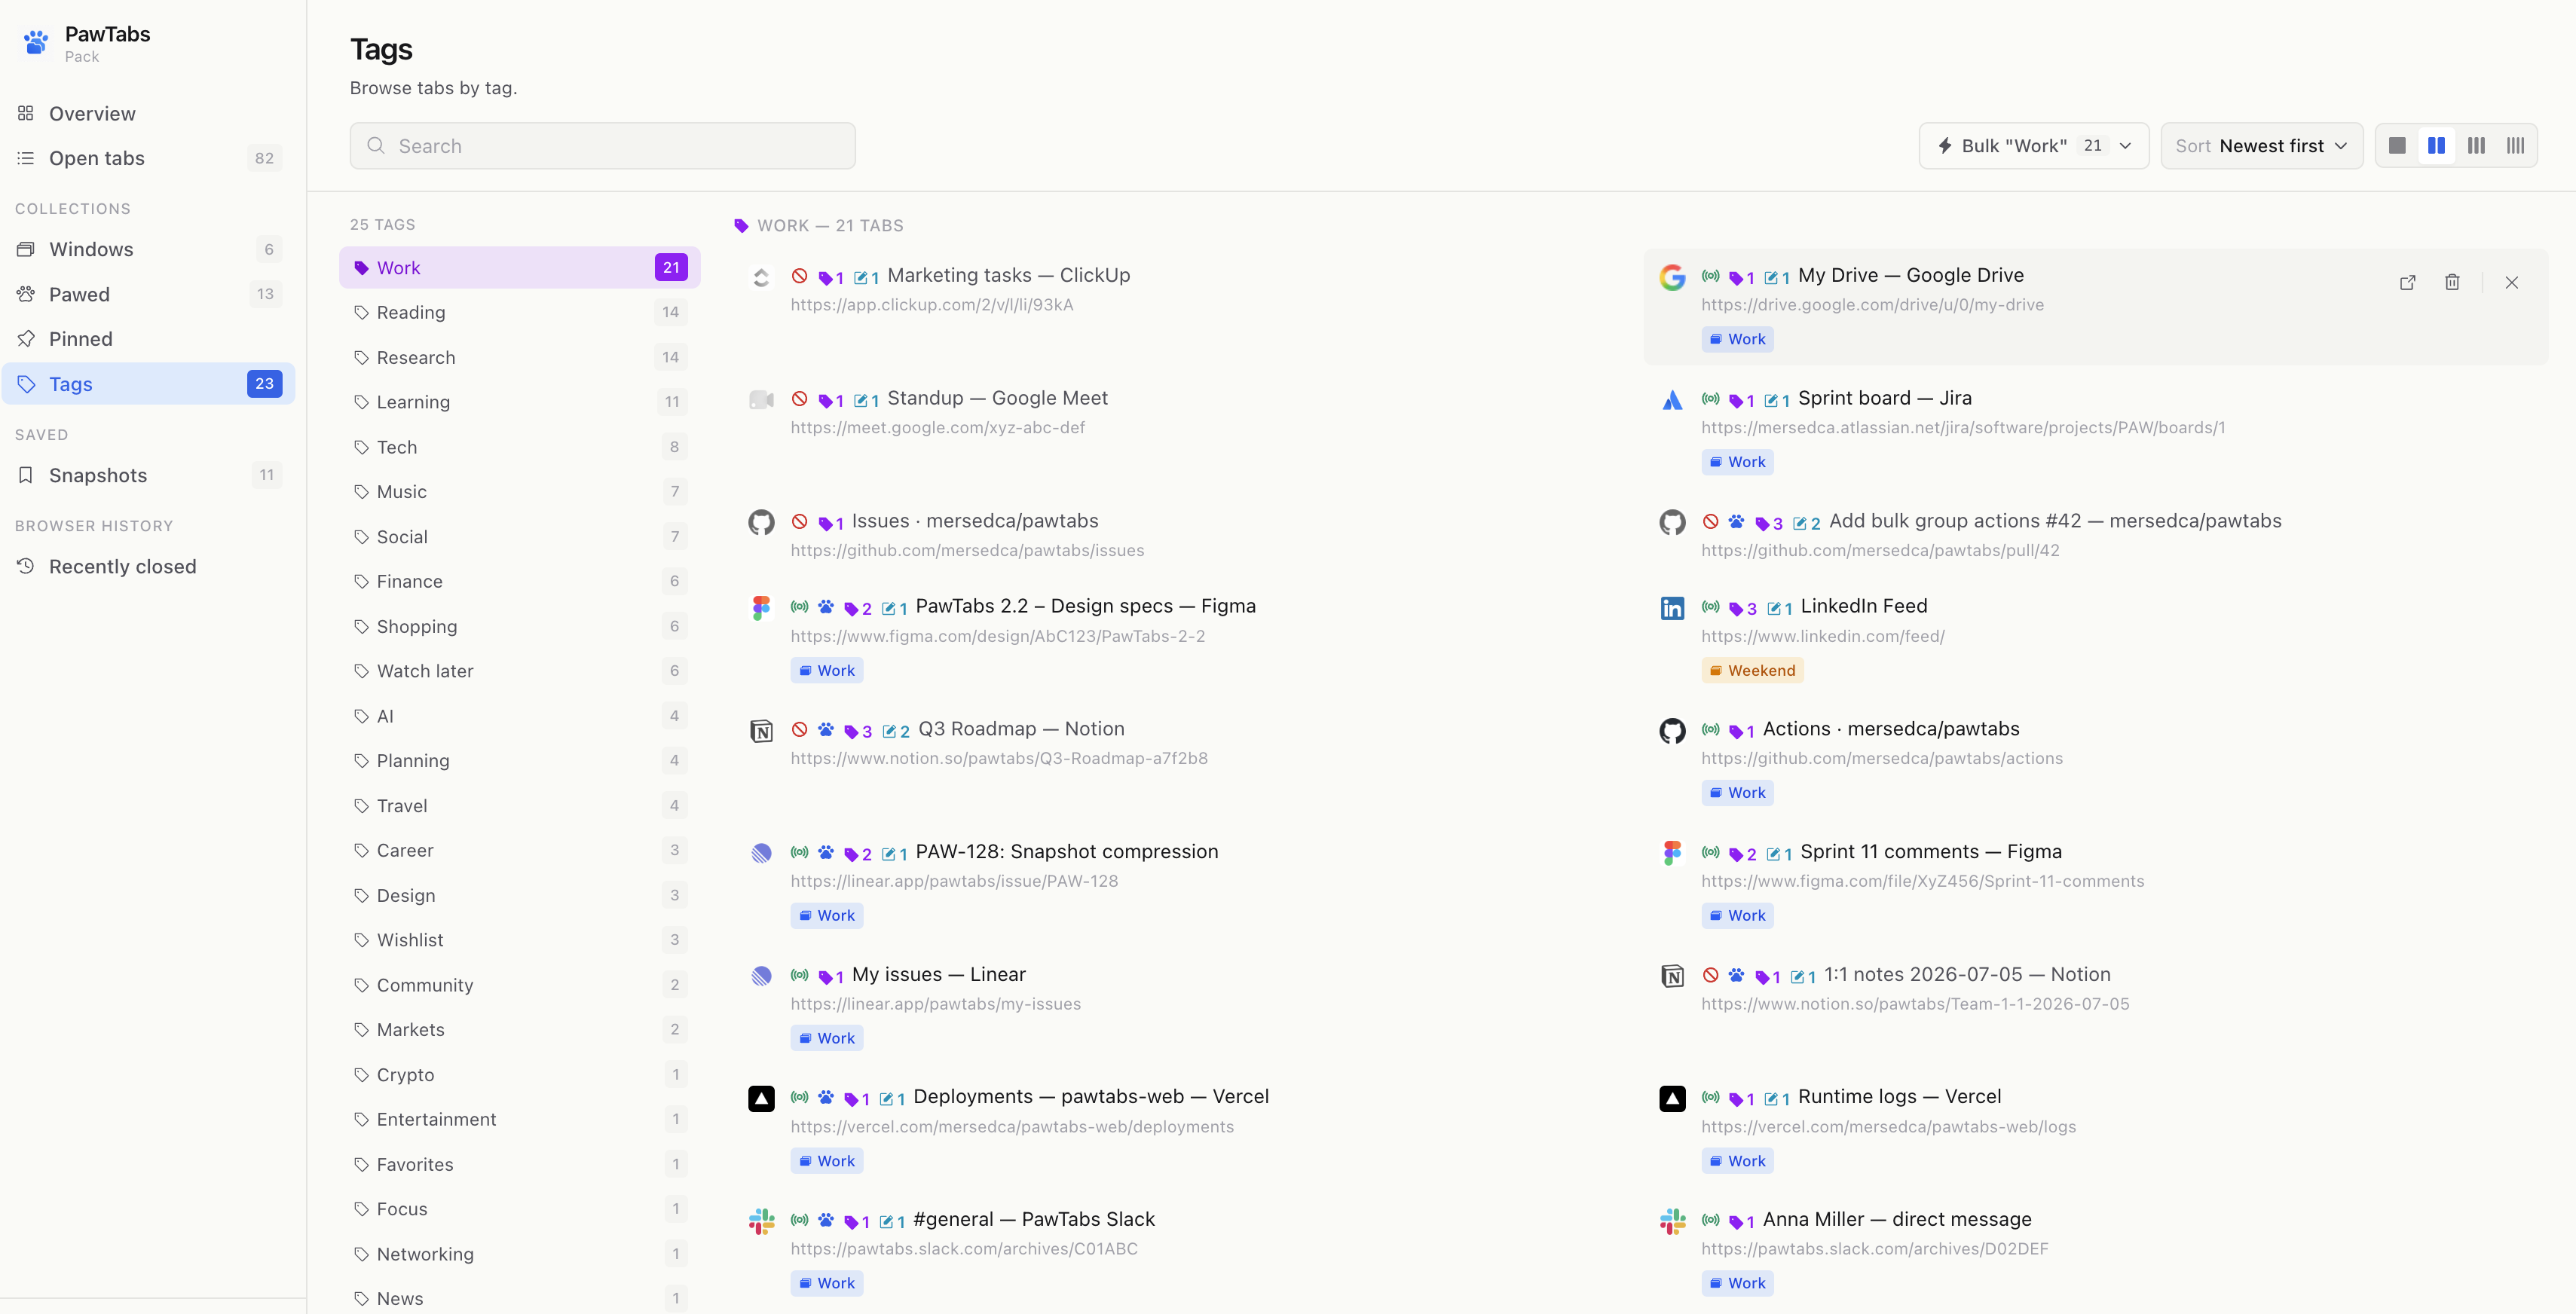
Task: Switch to three-column layout view
Action: click(x=2476, y=146)
